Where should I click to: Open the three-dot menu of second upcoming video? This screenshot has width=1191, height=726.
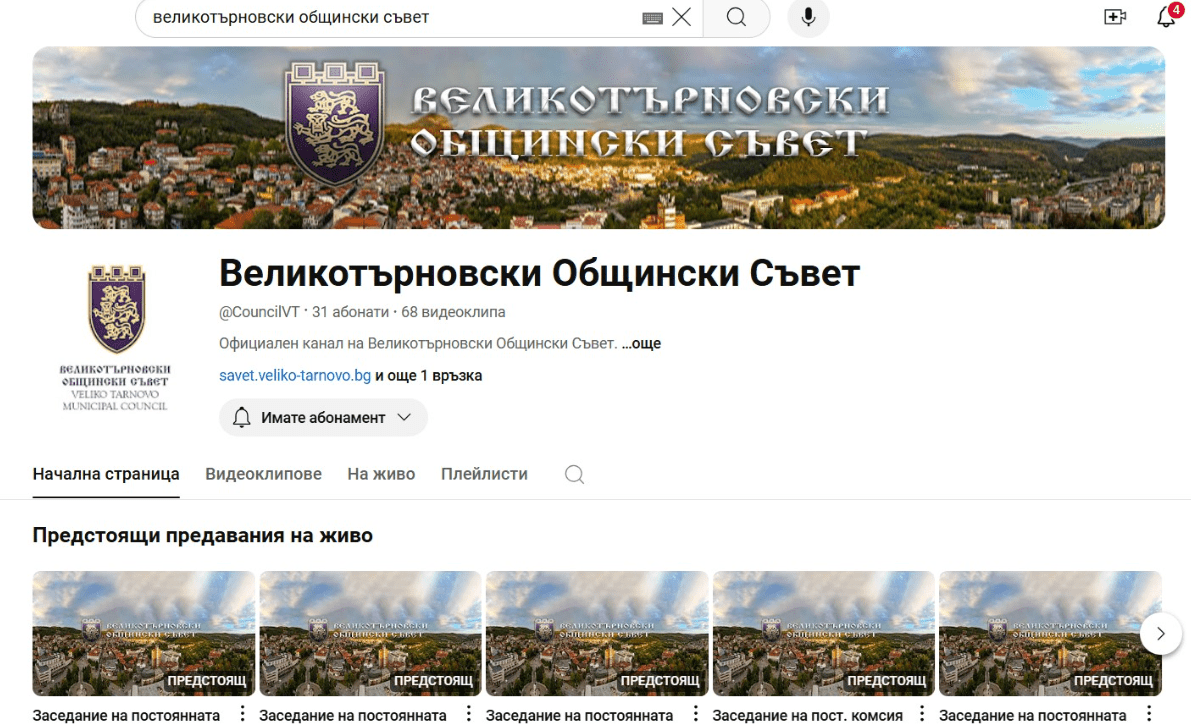click(x=468, y=714)
